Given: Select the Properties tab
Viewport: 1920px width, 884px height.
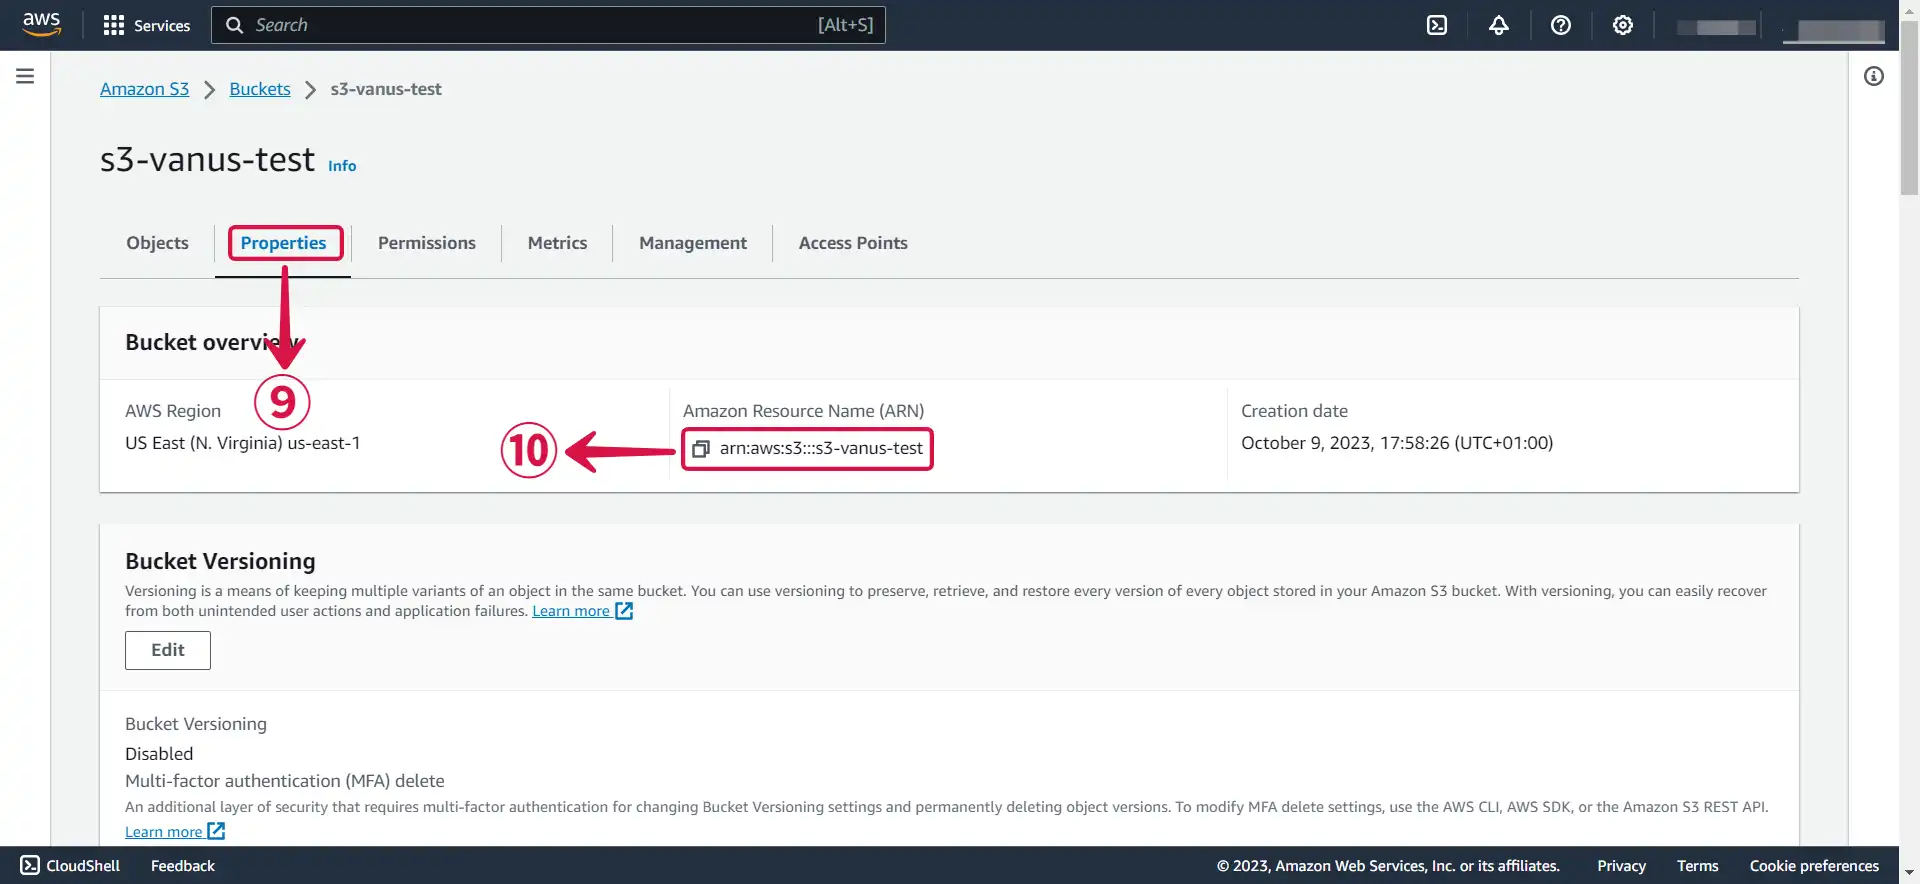Looking at the screenshot, I should pyautogui.click(x=283, y=243).
